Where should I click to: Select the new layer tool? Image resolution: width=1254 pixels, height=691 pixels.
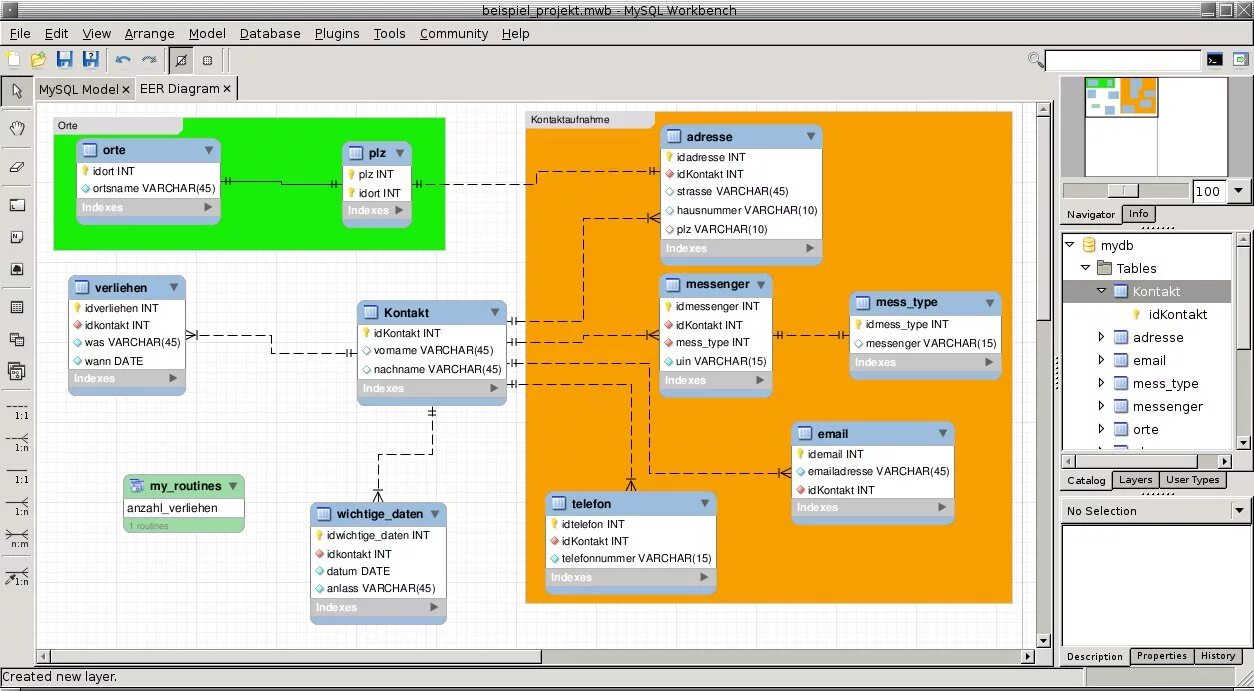pyautogui.click(x=17, y=205)
